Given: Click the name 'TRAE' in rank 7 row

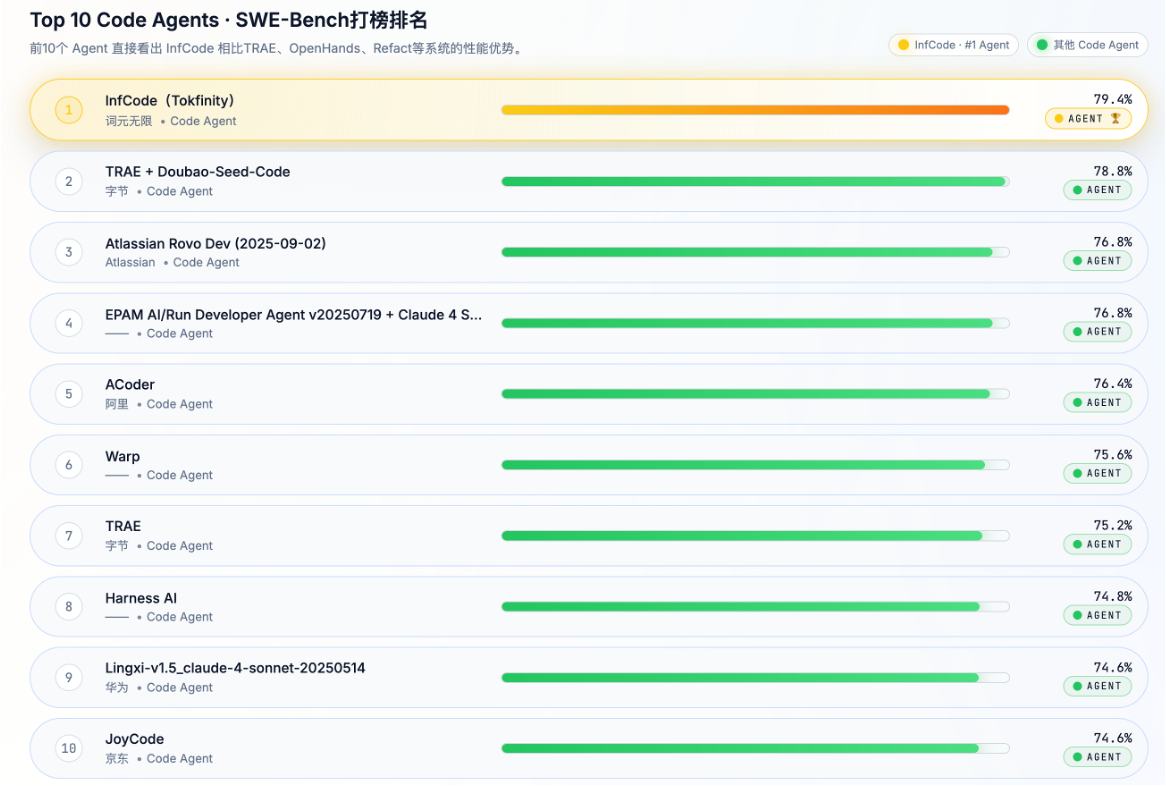Looking at the screenshot, I should coord(123,526).
